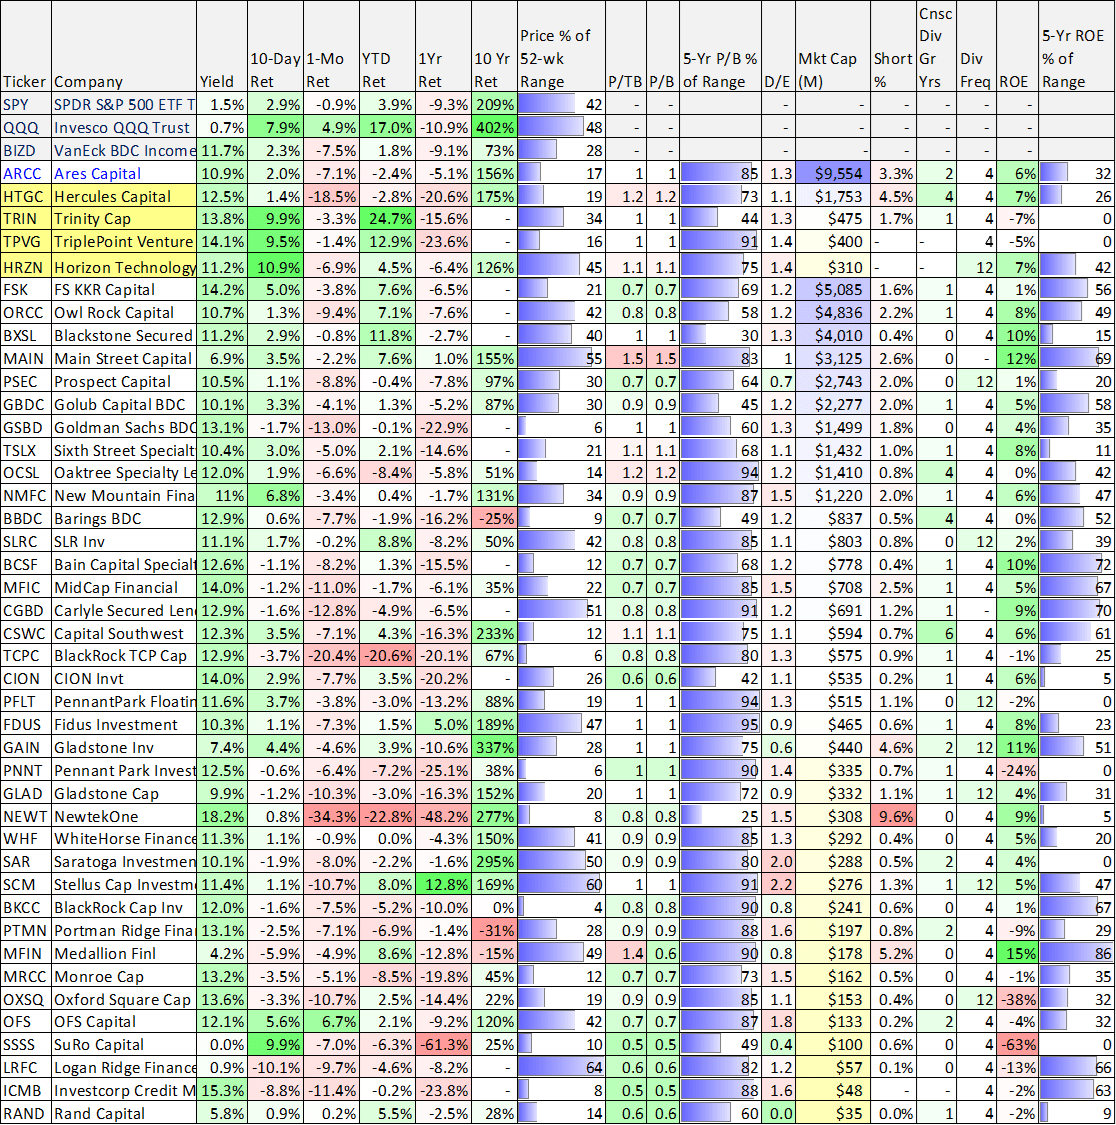Select the QQQ ticker cell
This screenshot has height=1125, width=1116.
pos(25,128)
